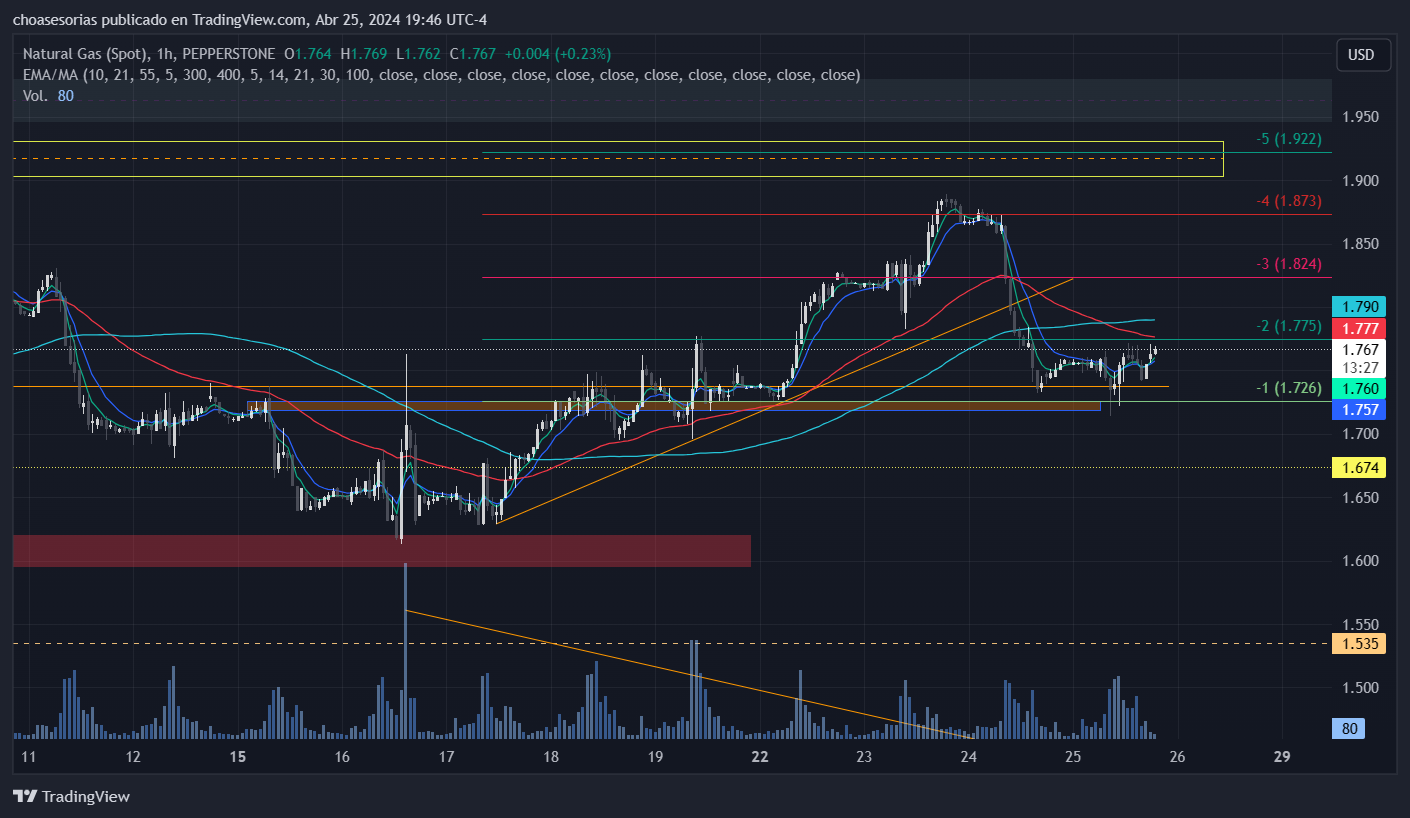The width and height of the screenshot is (1410, 818).
Task: Open the USD currency selector
Action: click(x=1361, y=55)
